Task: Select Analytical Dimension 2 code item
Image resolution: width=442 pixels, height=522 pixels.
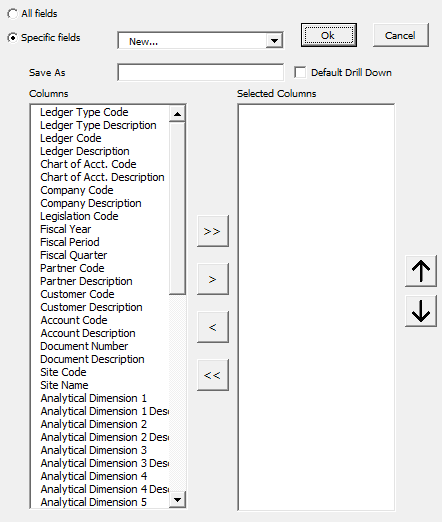Action: [x=99, y=424]
